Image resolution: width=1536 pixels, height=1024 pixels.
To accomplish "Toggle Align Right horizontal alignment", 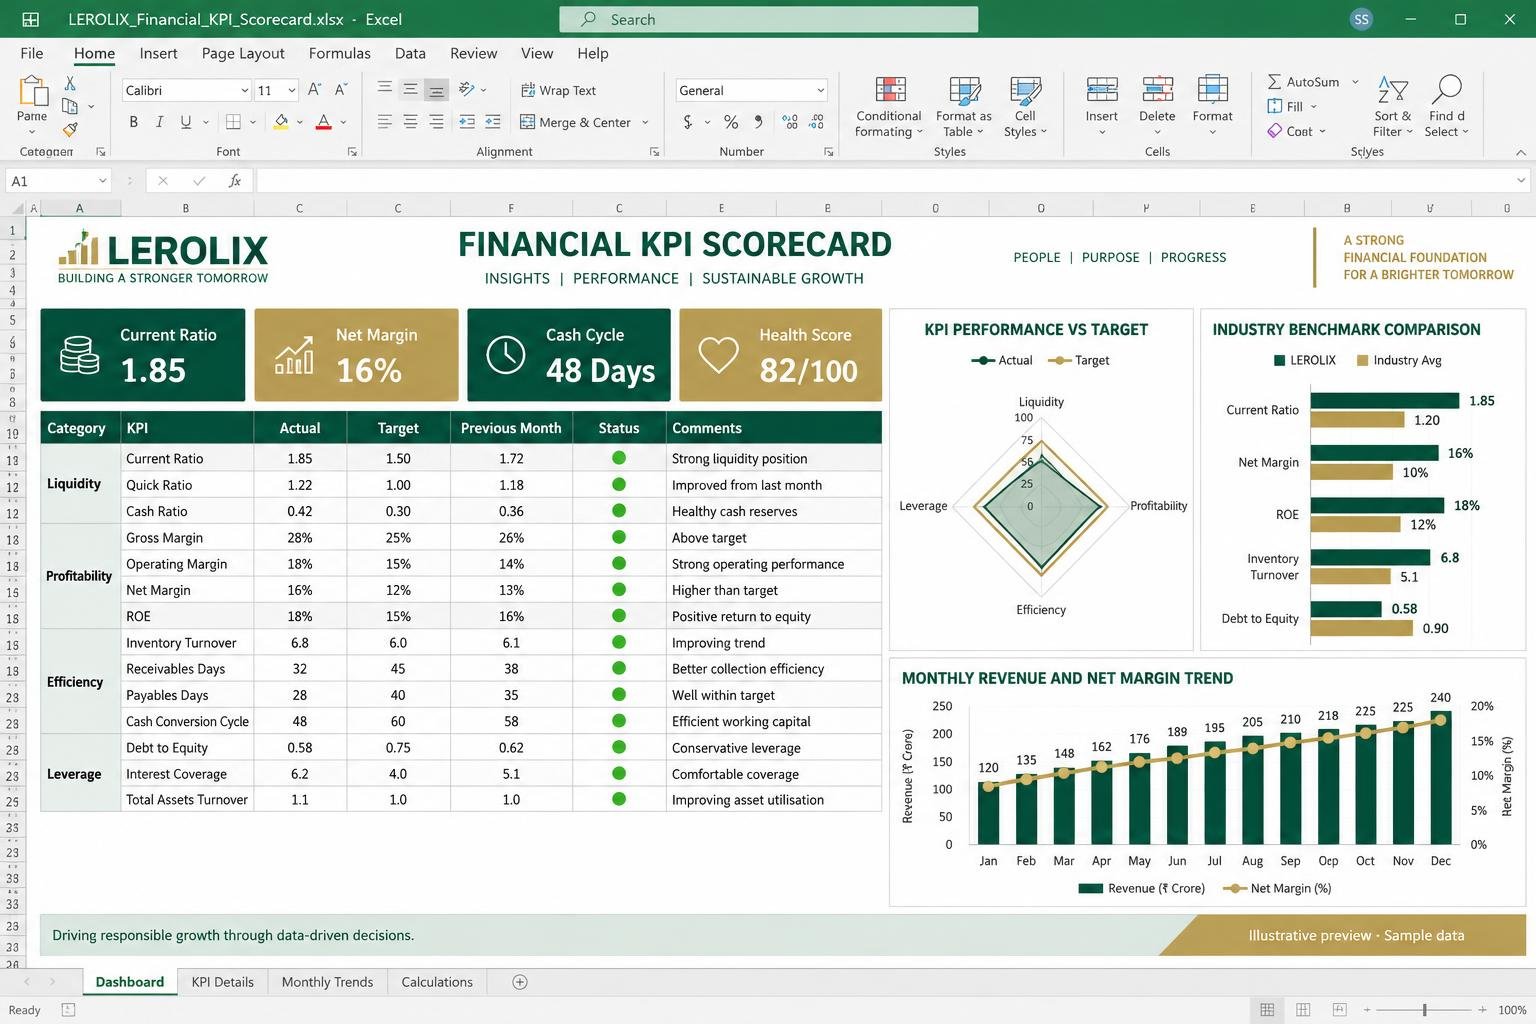I will pyautogui.click(x=436, y=122).
